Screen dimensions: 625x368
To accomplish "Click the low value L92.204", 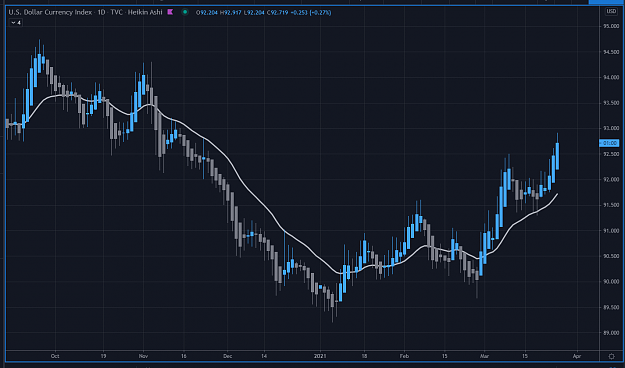I will (x=254, y=12).
